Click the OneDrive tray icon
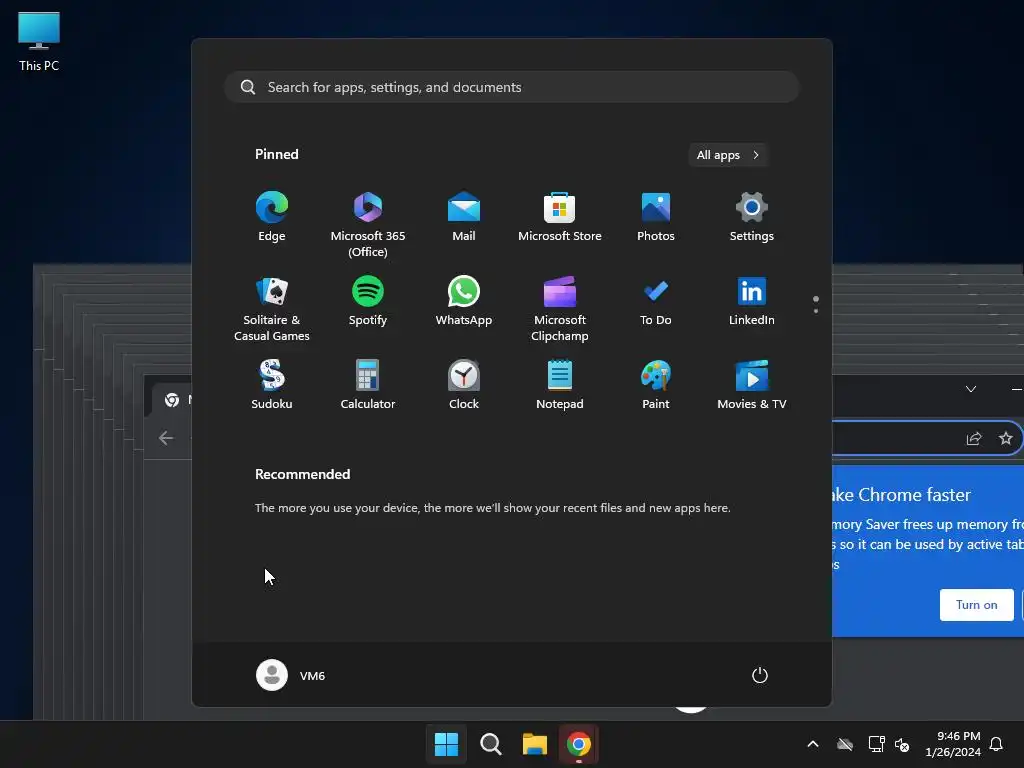Image resolution: width=1024 pixels, height=768 pixels. [845, 744]
